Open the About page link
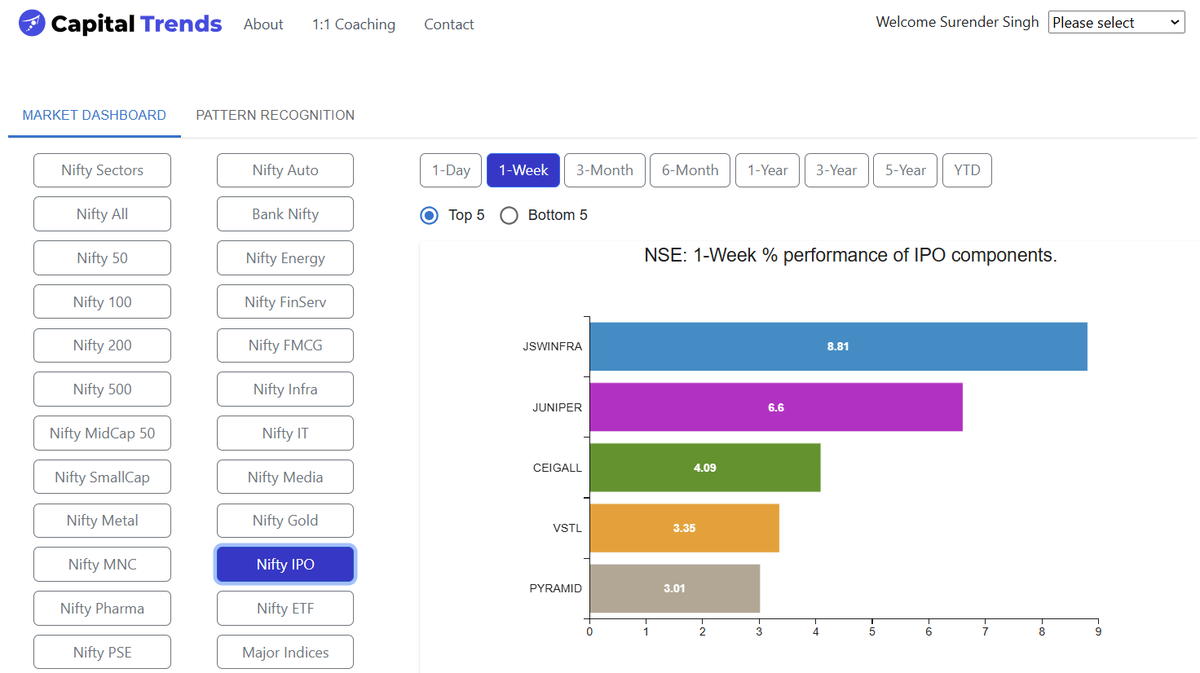1200x673 pixels. [x=263, y=24]
